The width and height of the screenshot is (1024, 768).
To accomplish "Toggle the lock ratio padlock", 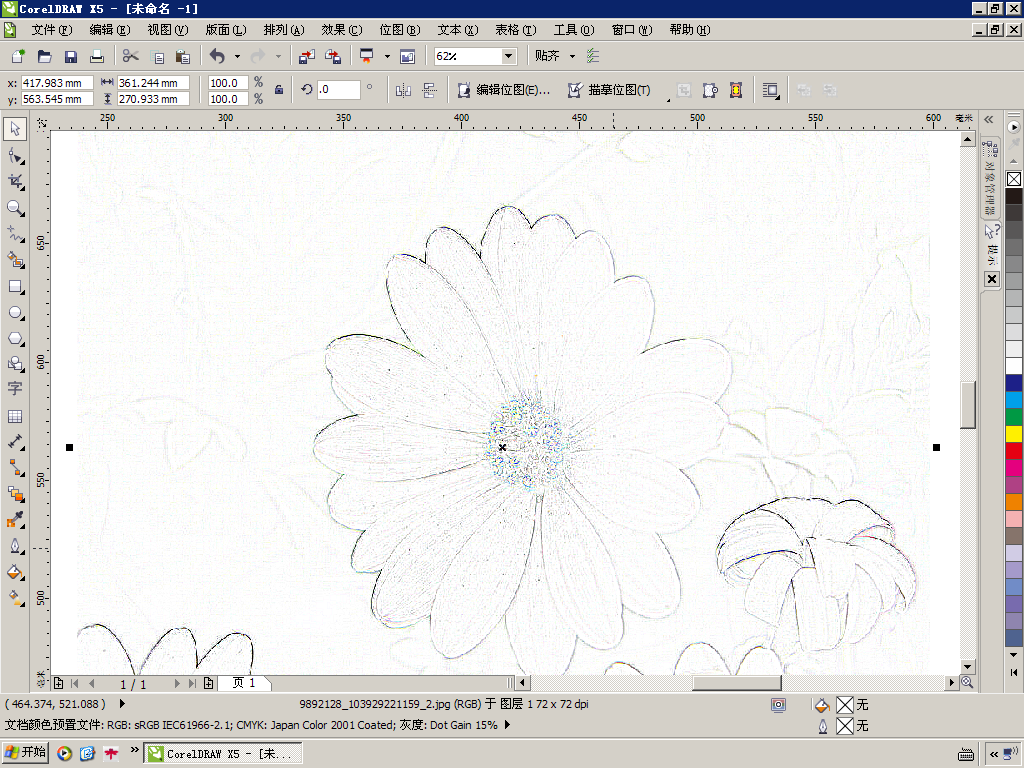I will 279,90.
